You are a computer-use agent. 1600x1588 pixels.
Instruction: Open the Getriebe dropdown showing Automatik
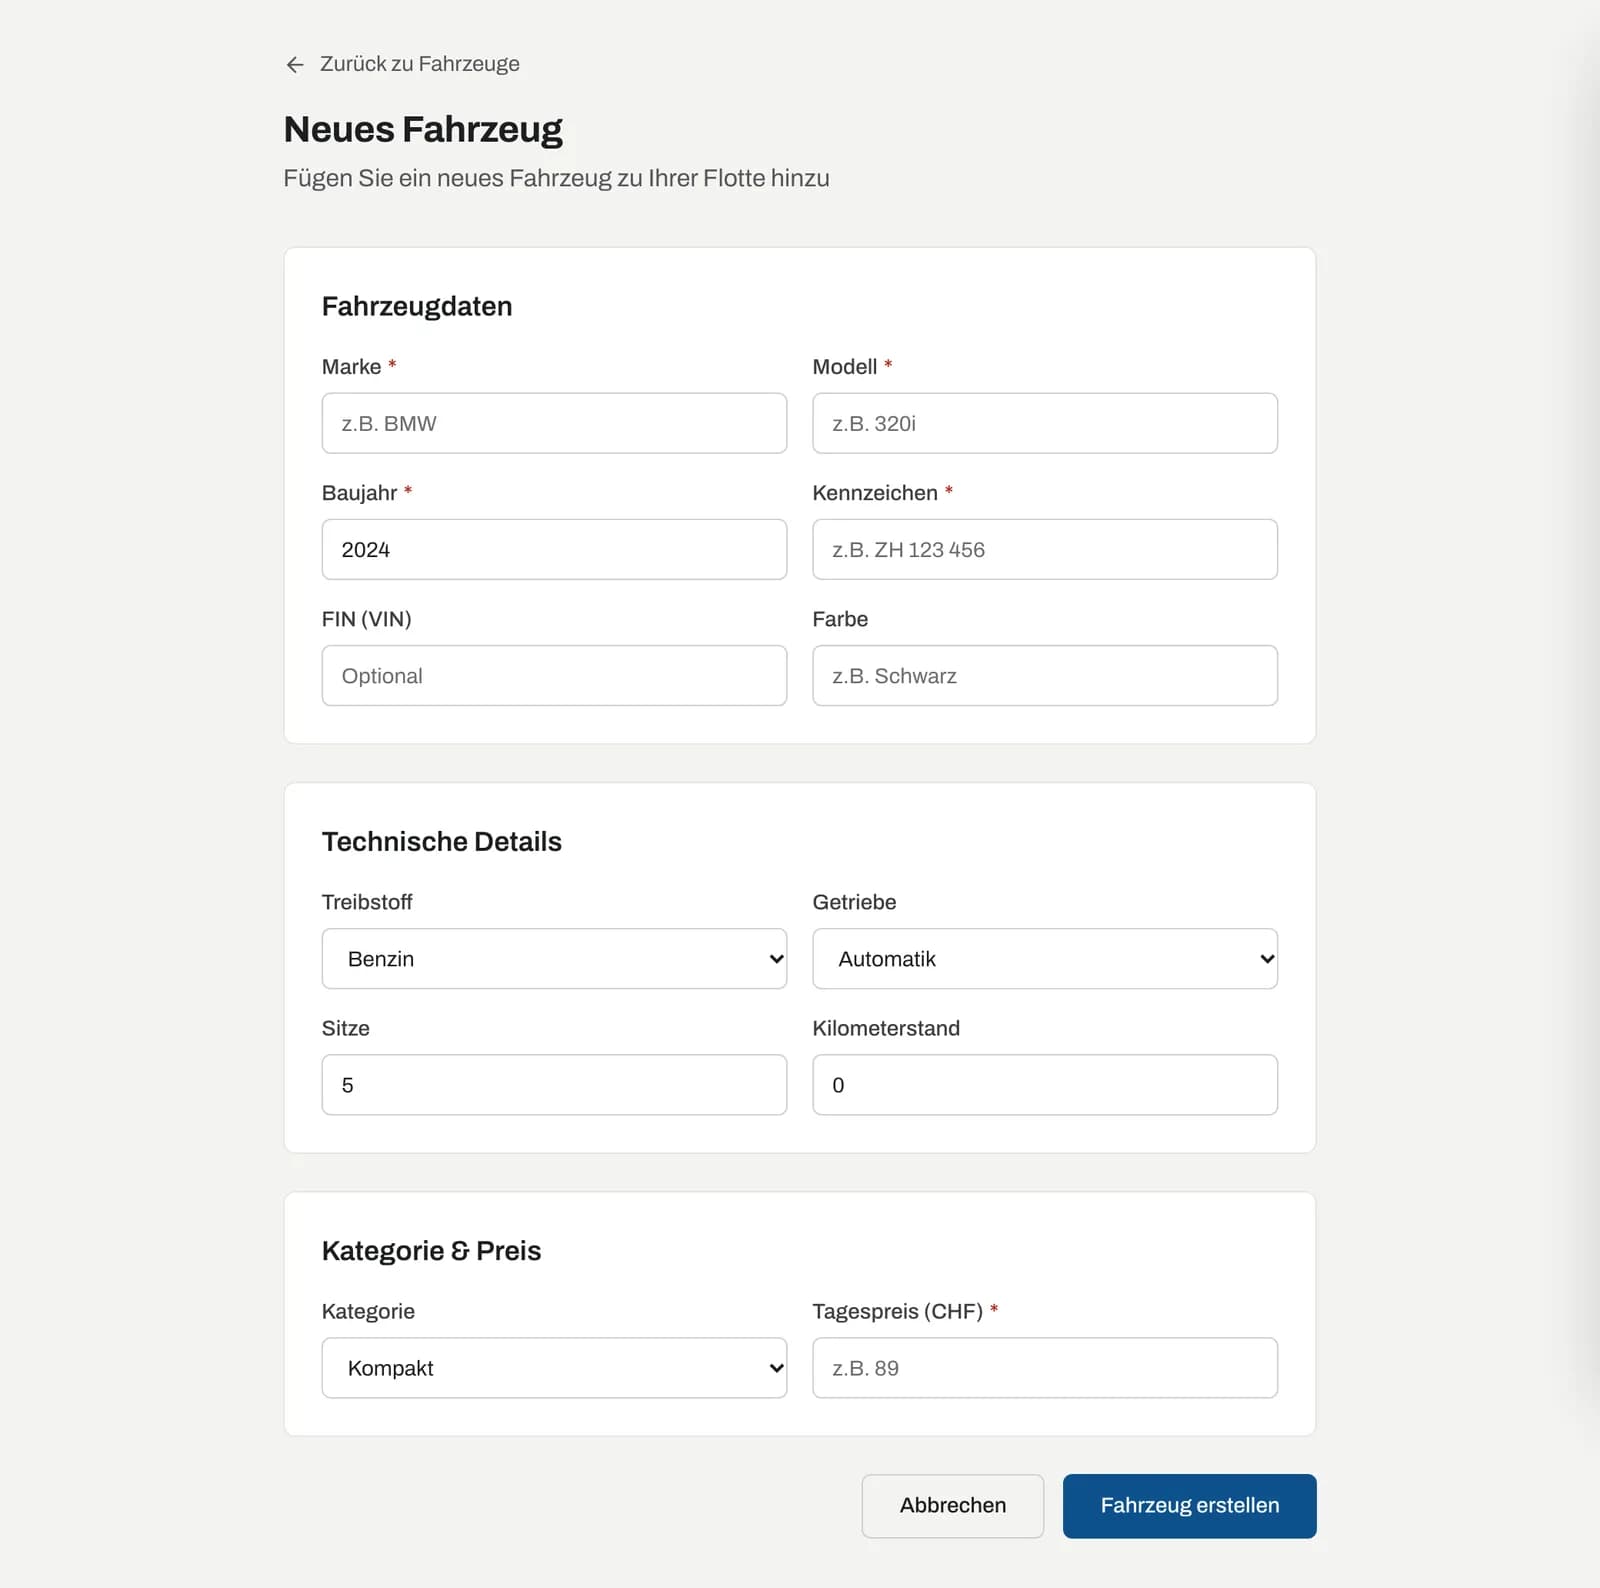tap(1045, 959)
